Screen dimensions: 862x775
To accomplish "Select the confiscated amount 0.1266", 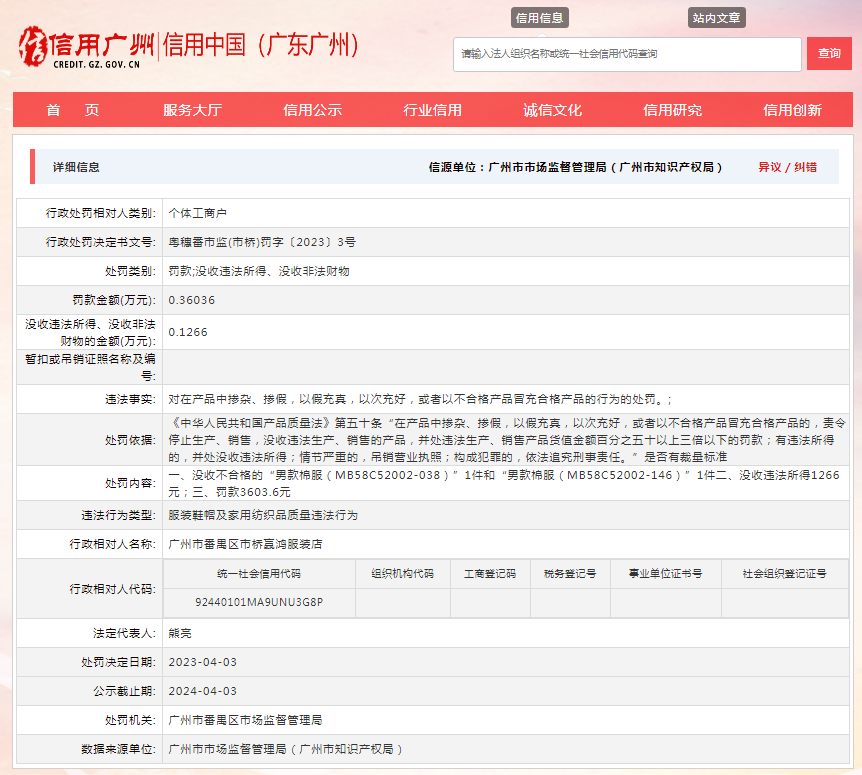I will click(187, 332).
